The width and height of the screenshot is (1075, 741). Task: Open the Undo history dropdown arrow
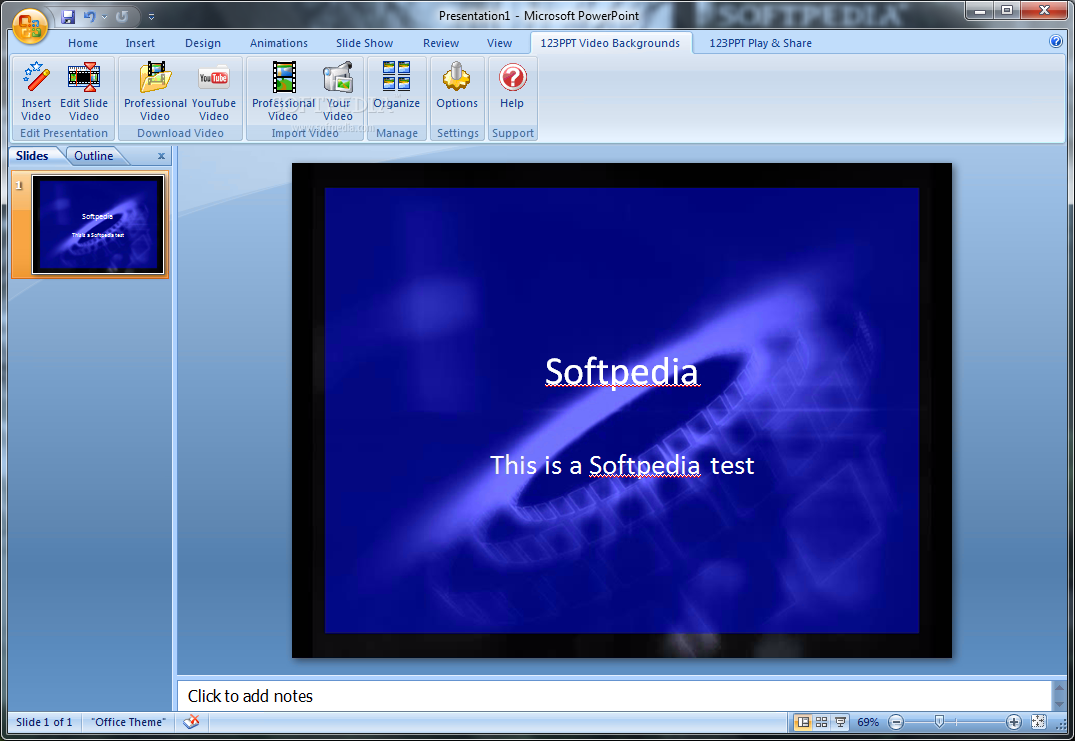pos(104,16)
